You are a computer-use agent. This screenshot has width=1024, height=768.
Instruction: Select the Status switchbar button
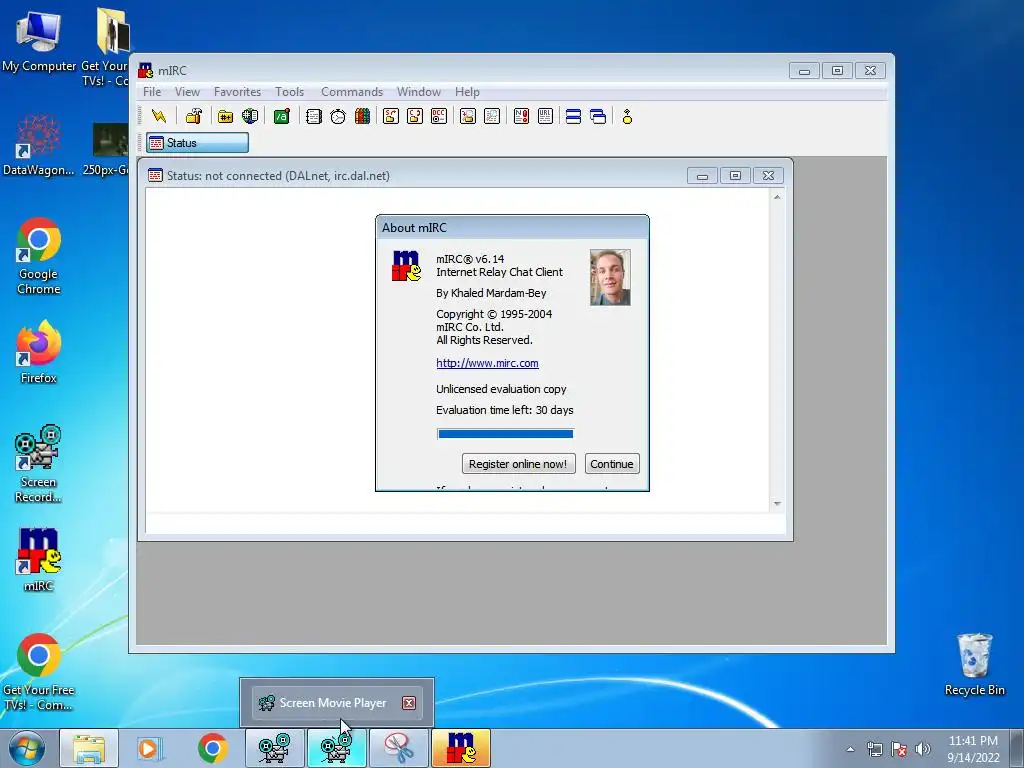click(x=197, y=142)
